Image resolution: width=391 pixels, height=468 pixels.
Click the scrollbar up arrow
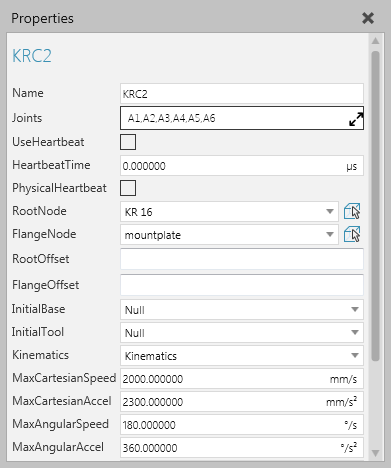coord(376,41)
